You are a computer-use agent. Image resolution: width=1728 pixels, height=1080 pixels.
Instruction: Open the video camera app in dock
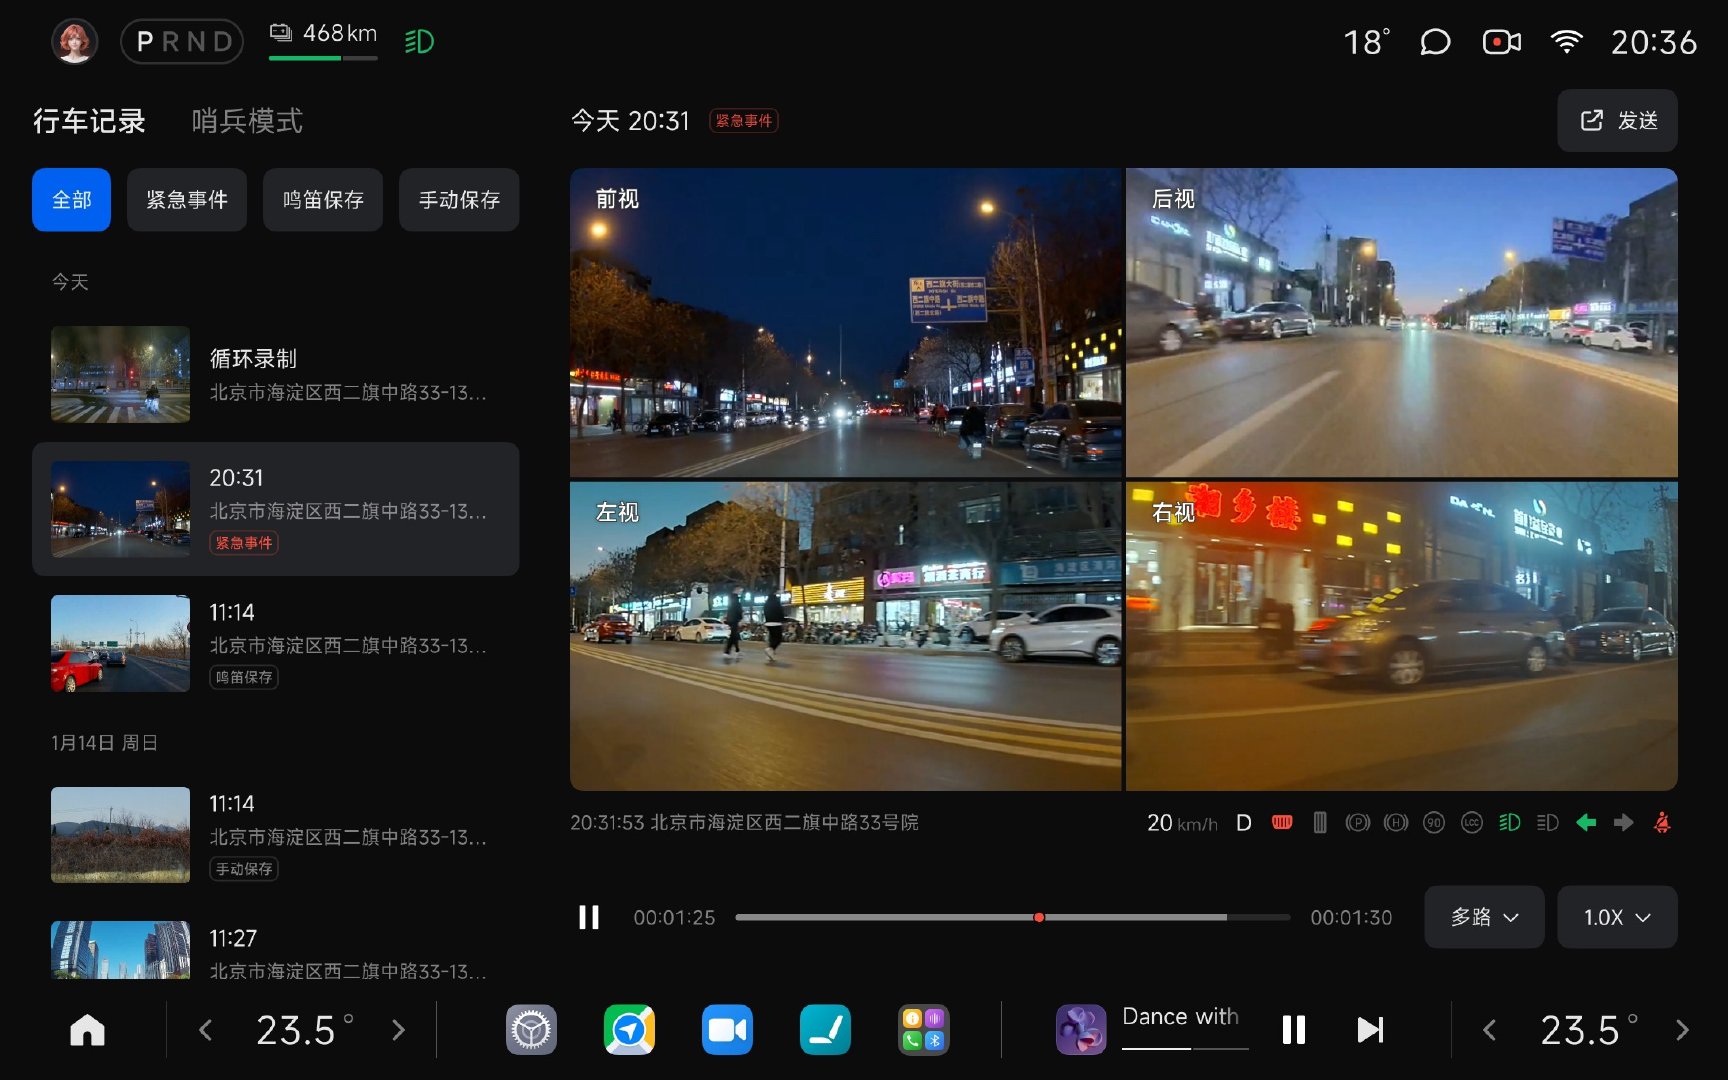click(x=727, y=1030)
